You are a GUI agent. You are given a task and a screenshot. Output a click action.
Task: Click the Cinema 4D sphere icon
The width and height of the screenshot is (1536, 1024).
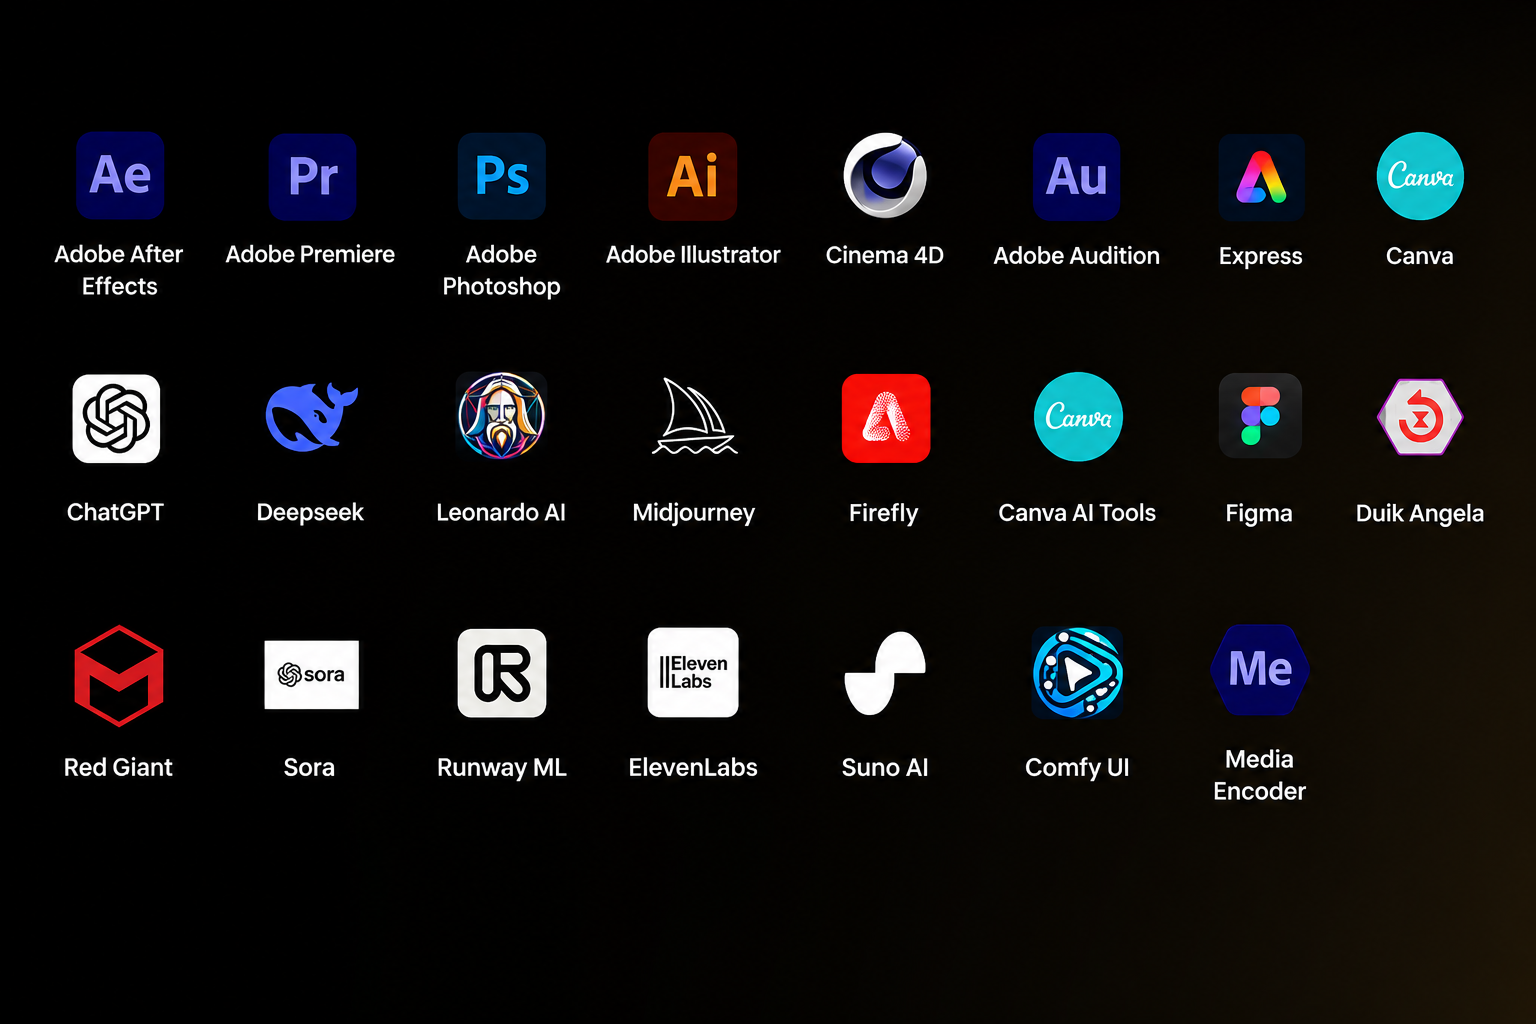885,175
